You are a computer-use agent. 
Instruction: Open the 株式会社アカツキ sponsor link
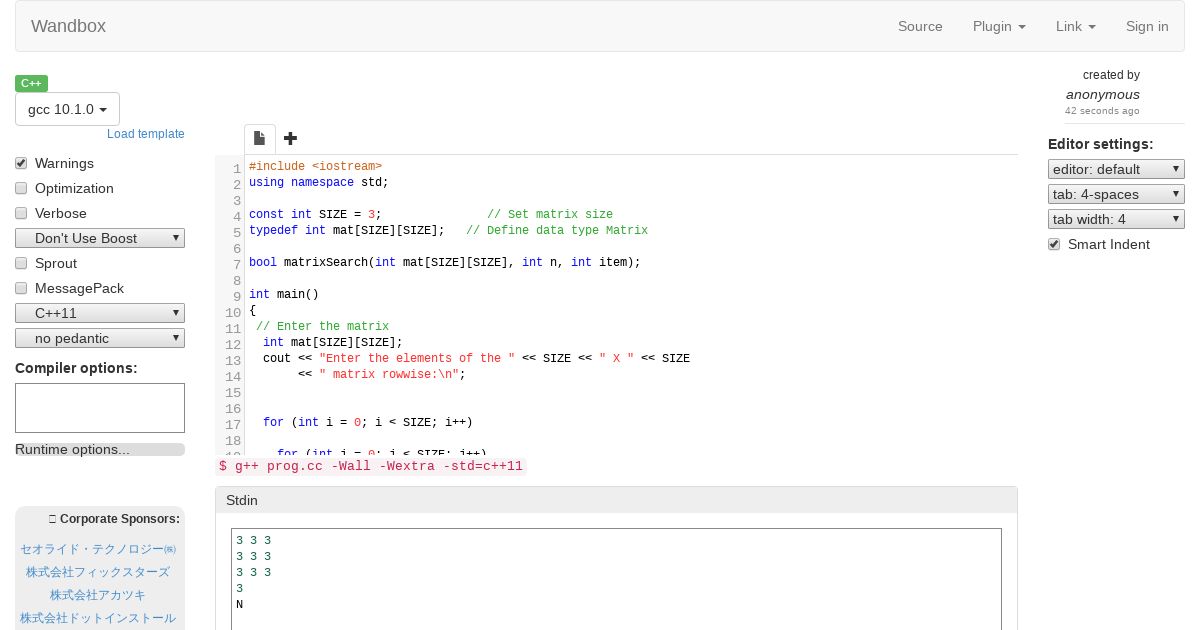[98, 595]
